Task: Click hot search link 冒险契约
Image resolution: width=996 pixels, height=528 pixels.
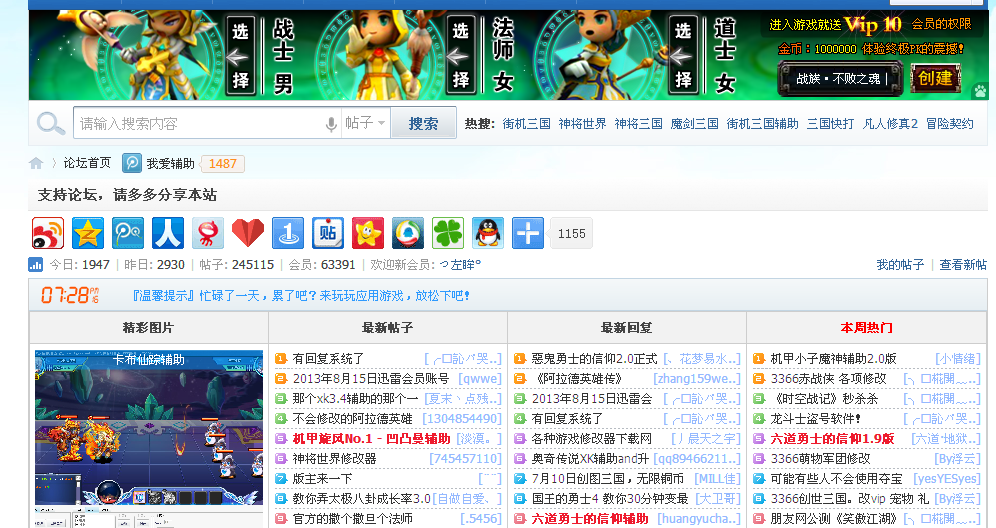Action: pyautogui.click(x=950, y=124)
